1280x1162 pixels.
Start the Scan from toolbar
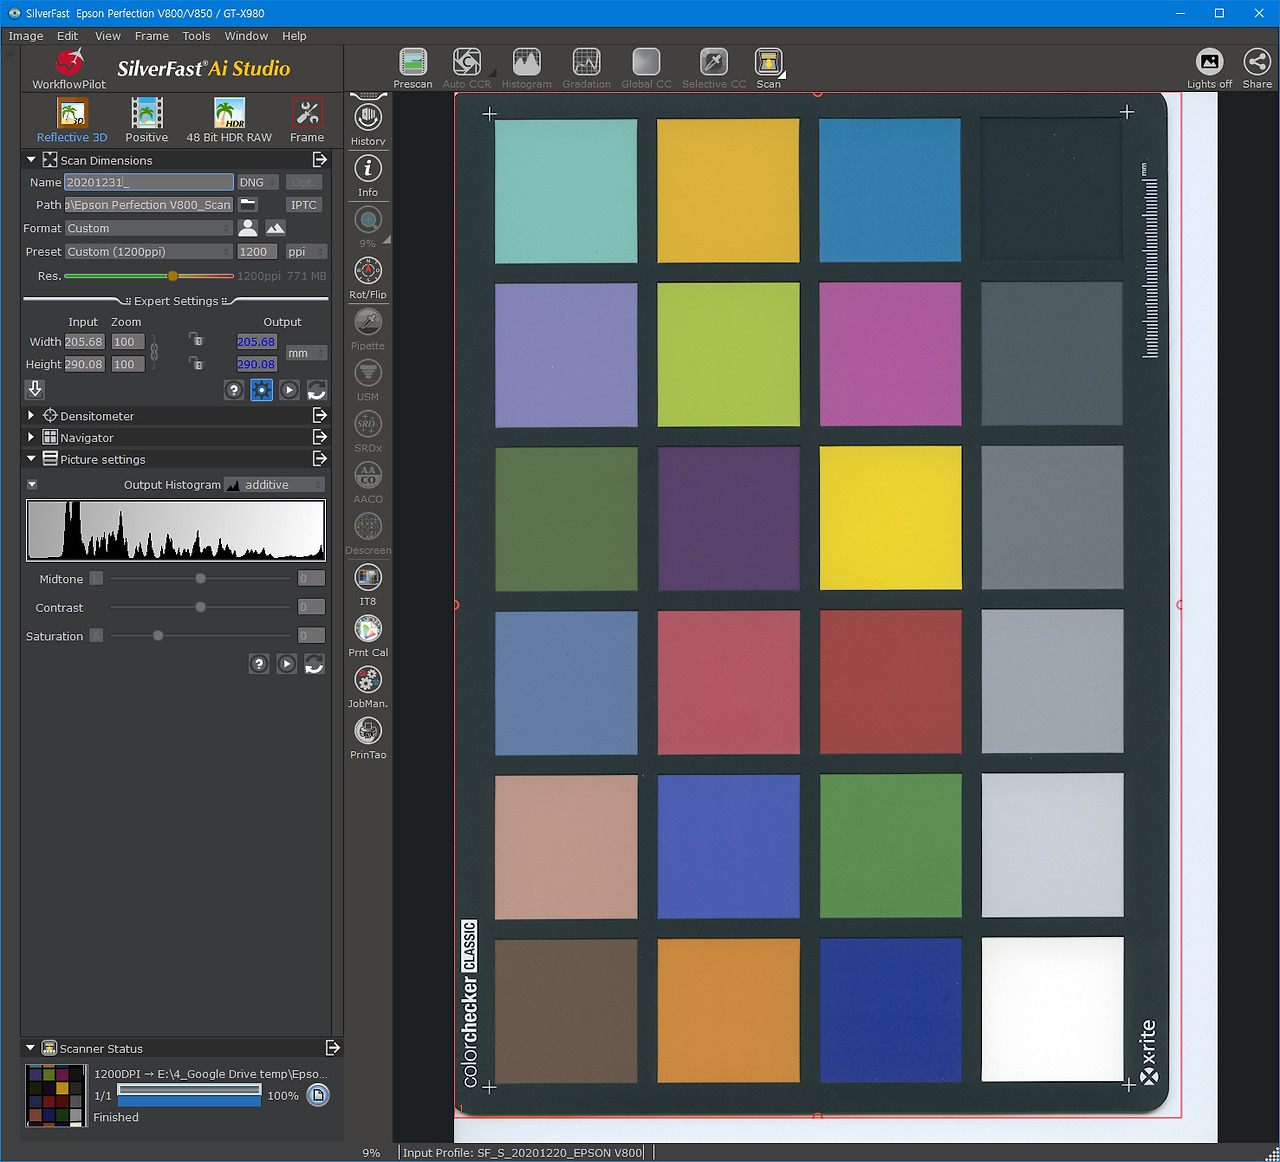768,62
